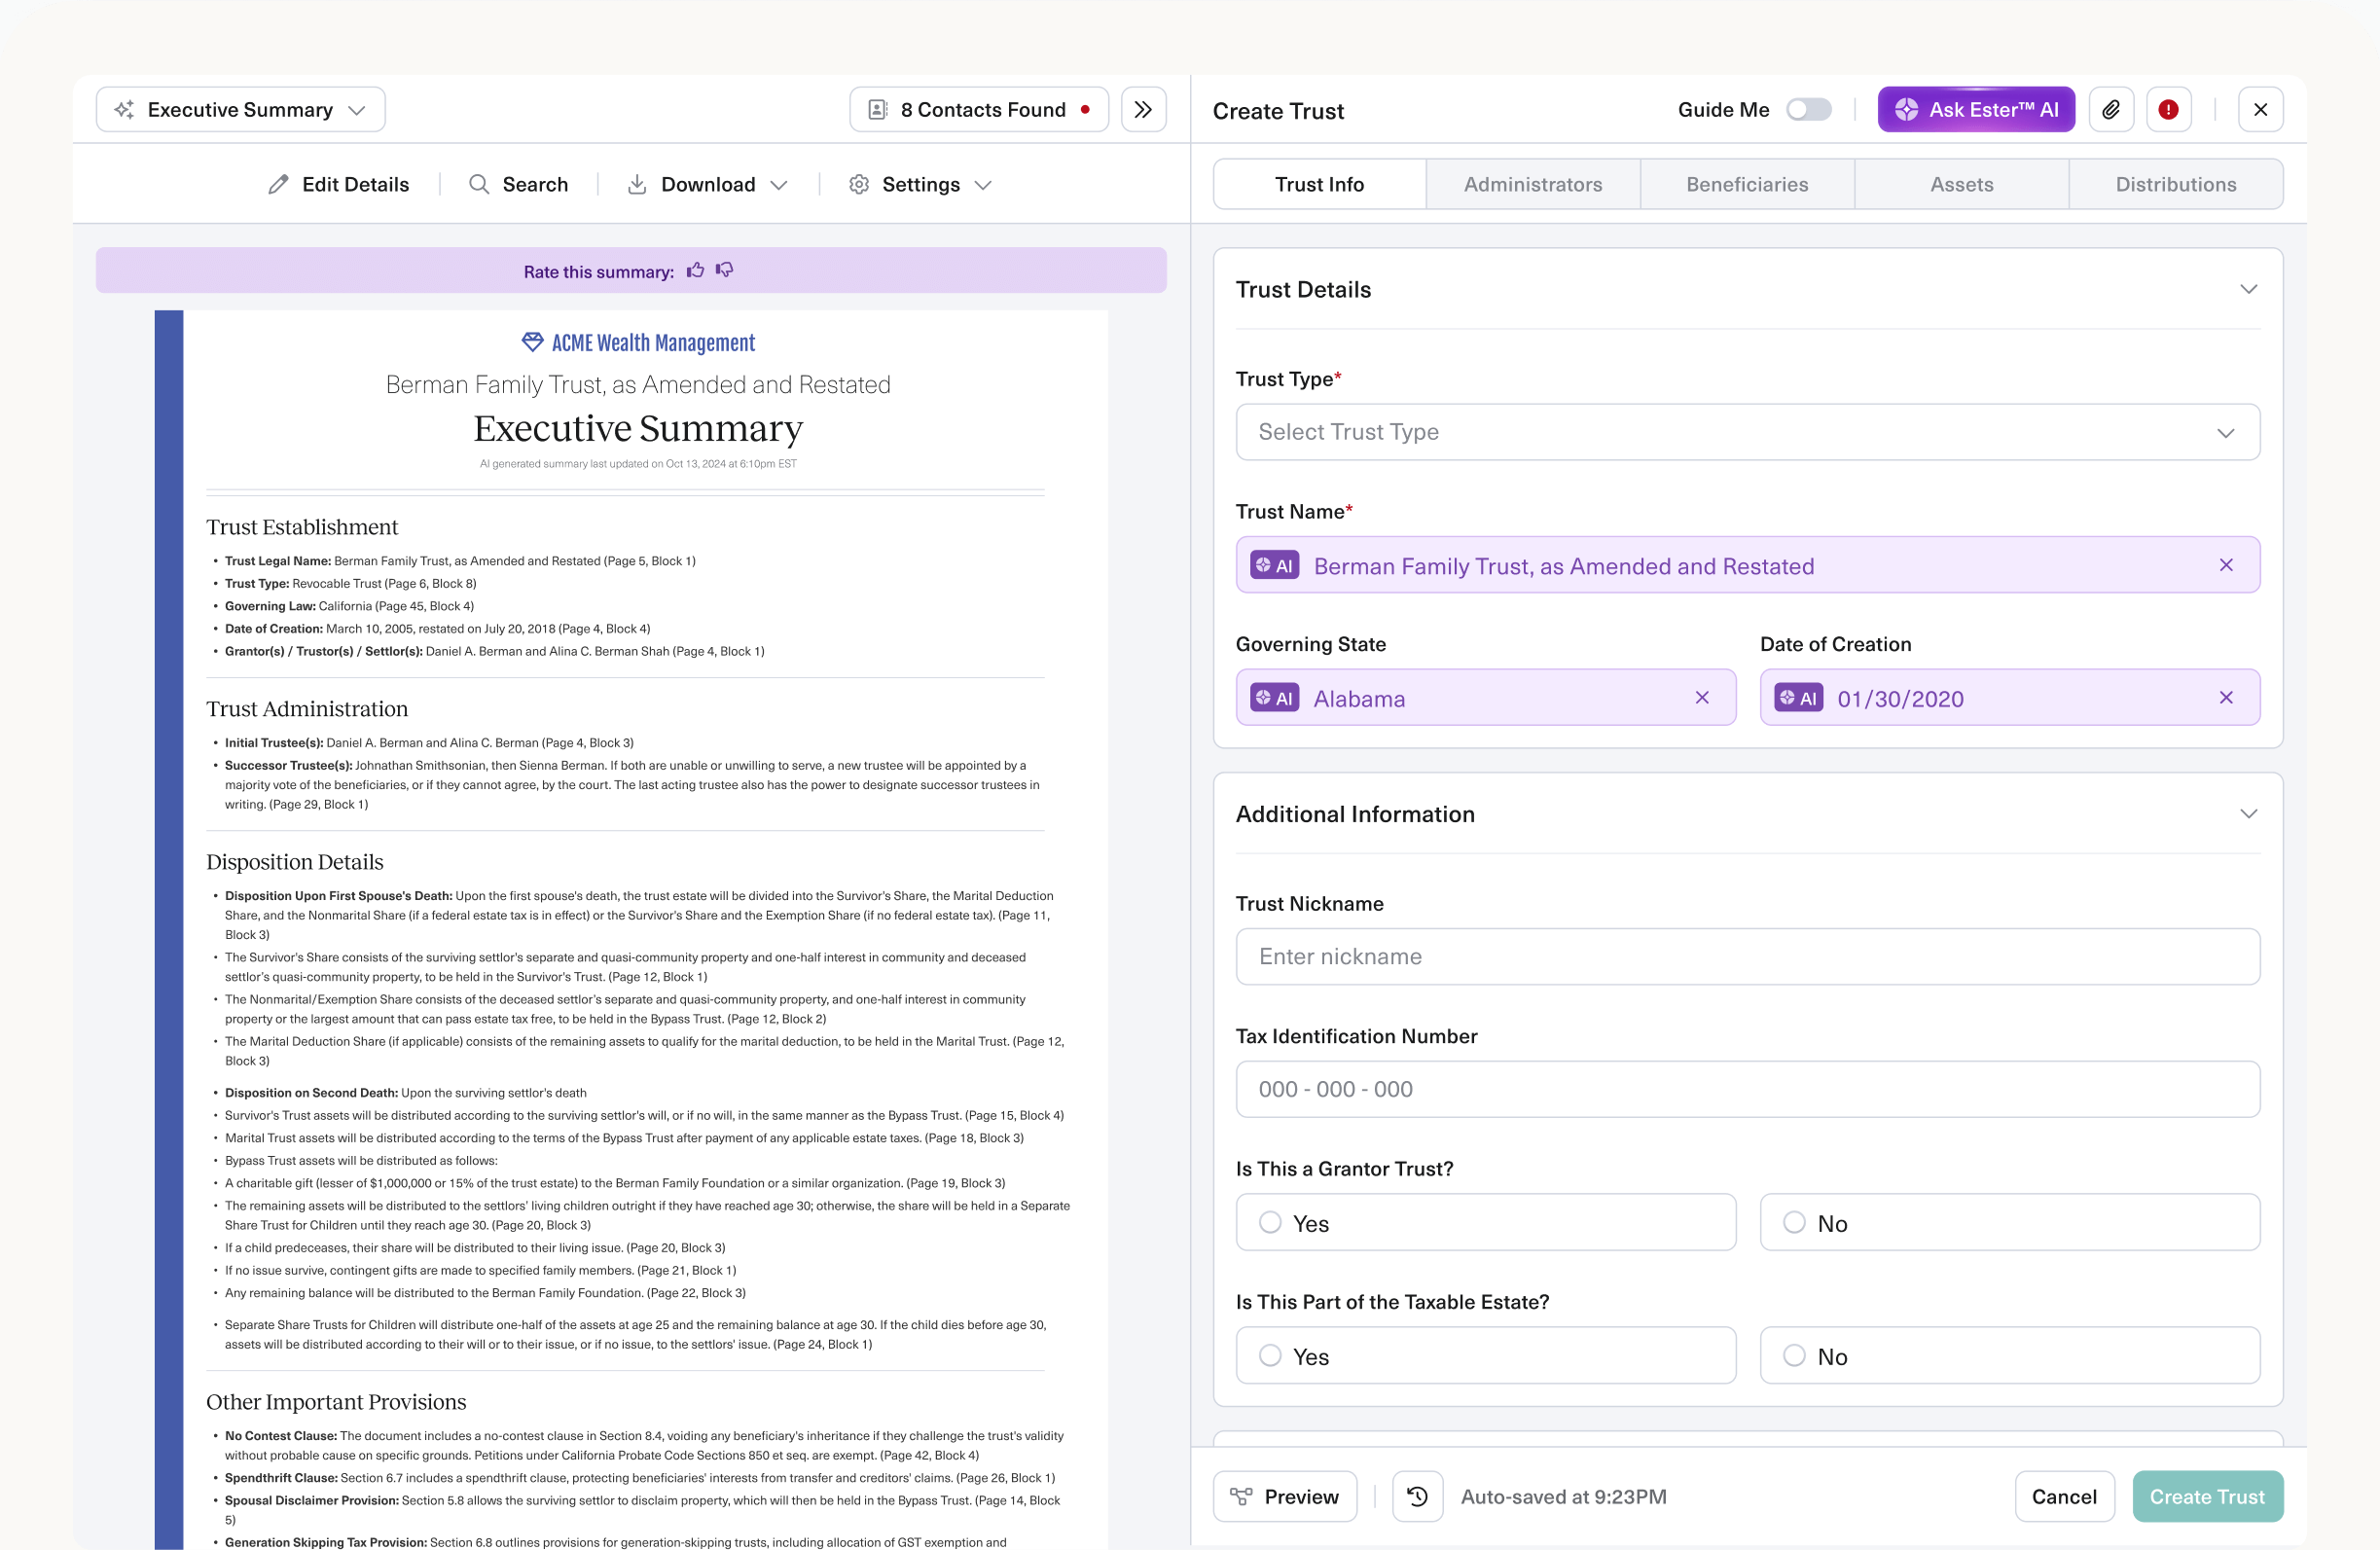This screenshot has height=1550, width=2380.
Task: Click the Ester AI logo icon
Action: pos(1906,109)
